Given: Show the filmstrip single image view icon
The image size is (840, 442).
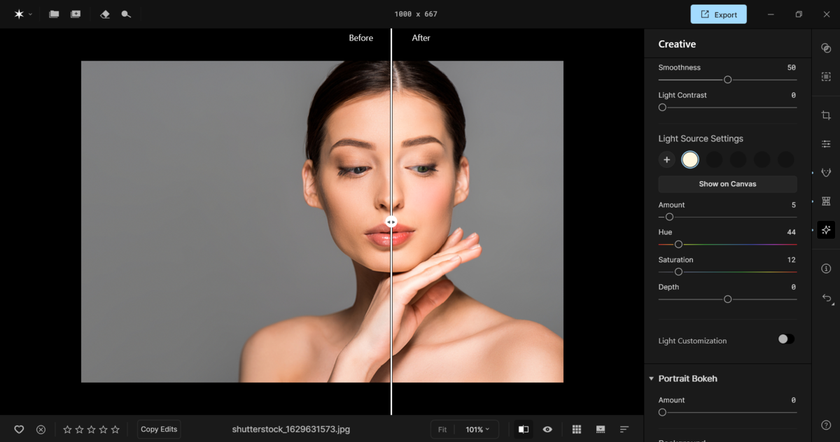Looking at the screenshot, I should pos(601,429).
